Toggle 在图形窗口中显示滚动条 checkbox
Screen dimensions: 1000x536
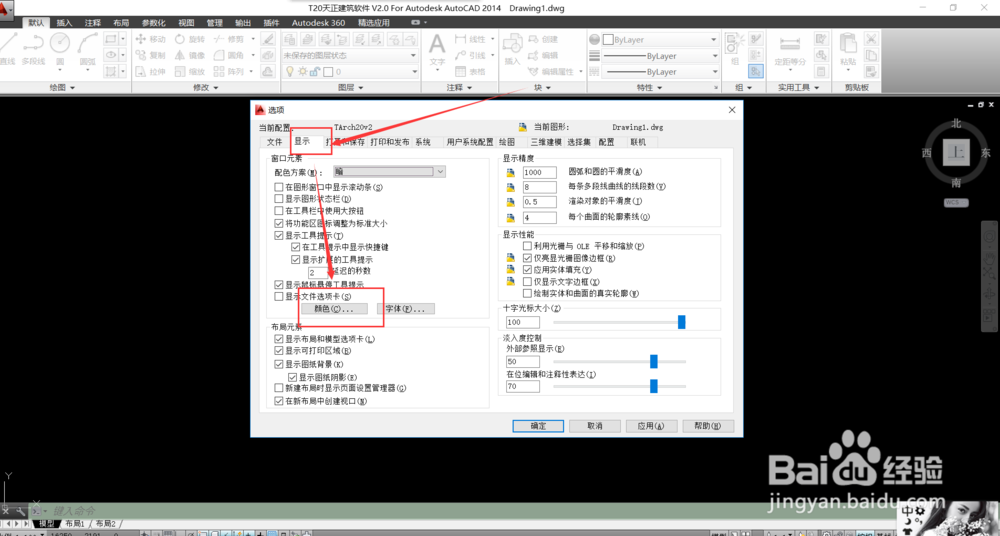click(x=279, y=187)
